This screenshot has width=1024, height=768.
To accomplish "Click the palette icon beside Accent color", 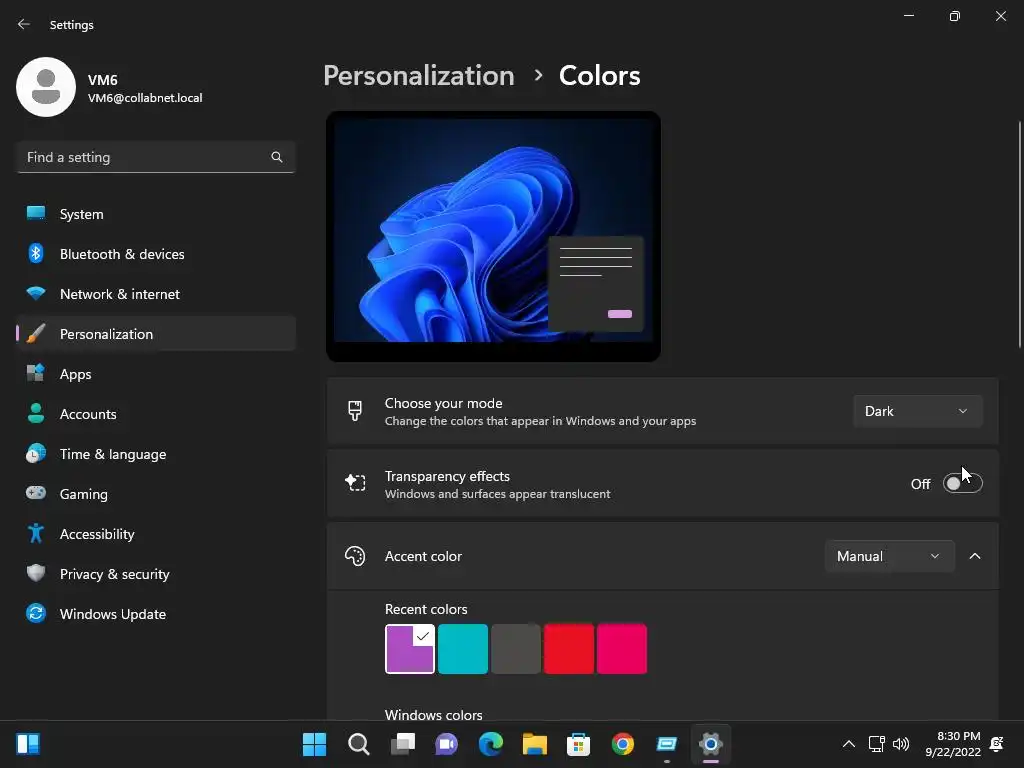I will pos(355,556).
